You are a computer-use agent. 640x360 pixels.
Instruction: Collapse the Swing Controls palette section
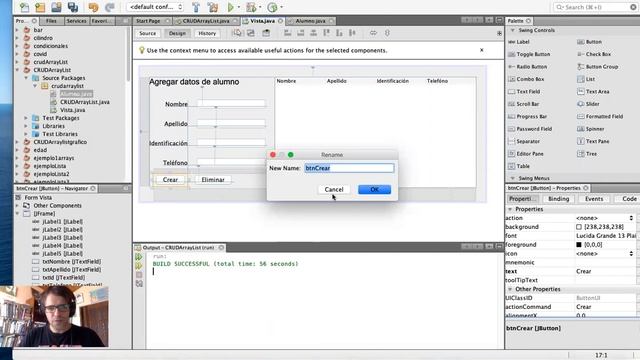[513, 30]
